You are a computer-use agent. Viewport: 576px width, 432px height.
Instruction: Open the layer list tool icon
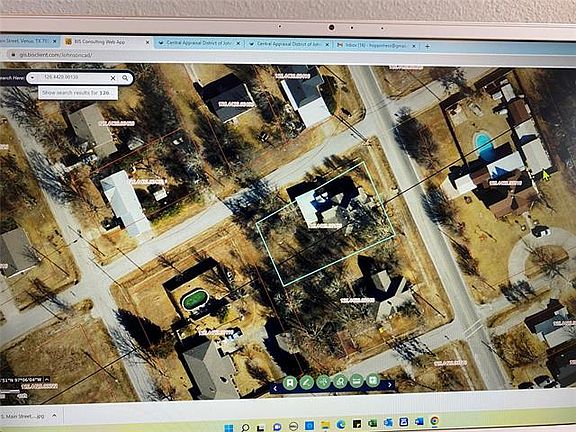coord(356,381)
